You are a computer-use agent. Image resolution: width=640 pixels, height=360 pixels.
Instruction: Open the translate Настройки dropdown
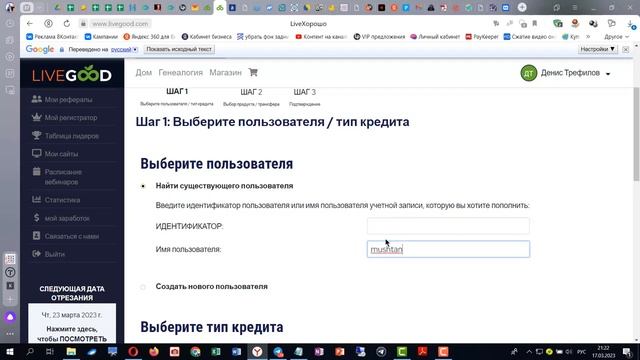[x=598, y=49]
